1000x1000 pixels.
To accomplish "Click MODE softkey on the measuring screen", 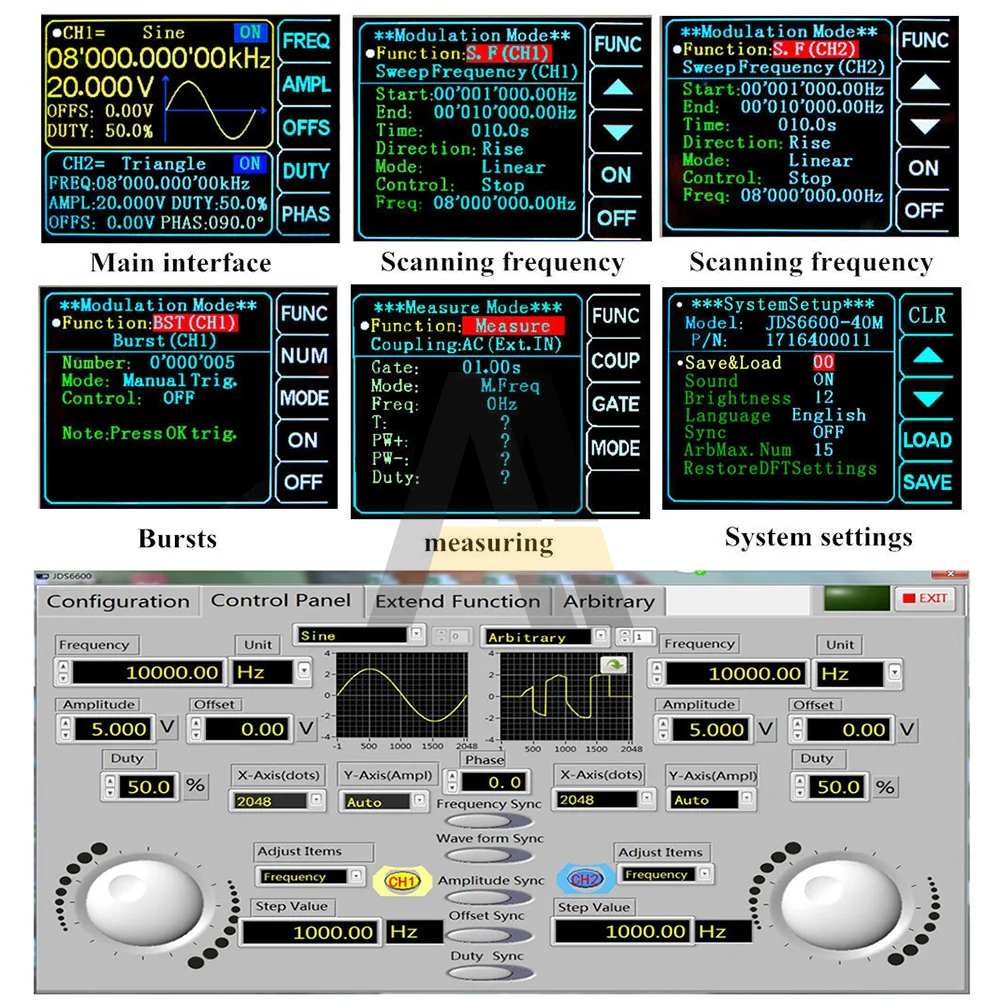I will [x=615, y=448].
